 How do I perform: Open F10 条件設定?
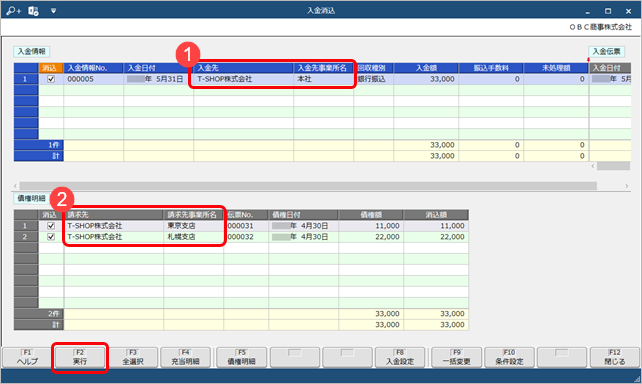509,357
